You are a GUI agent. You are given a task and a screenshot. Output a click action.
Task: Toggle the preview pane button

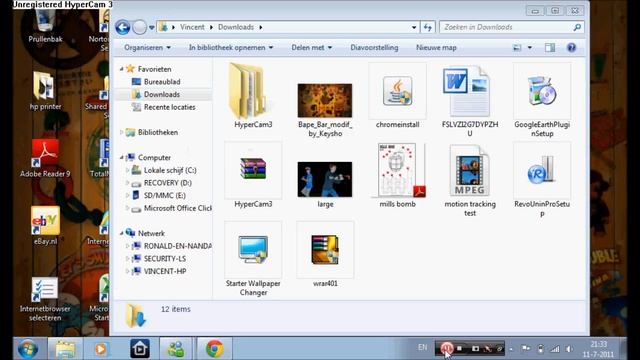(x=550, y=48)
